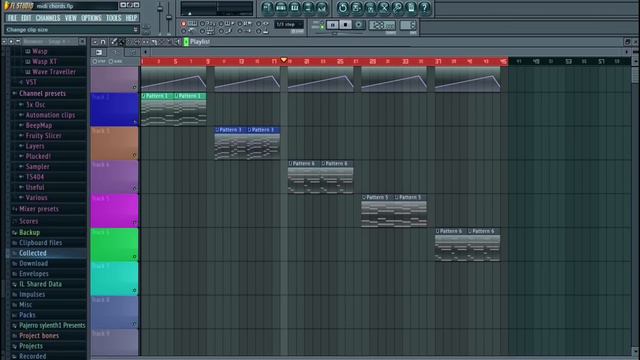Open the step sequencer shortcut icon
The height and width of the screenshot is (360, 640).
pos(281,7)
